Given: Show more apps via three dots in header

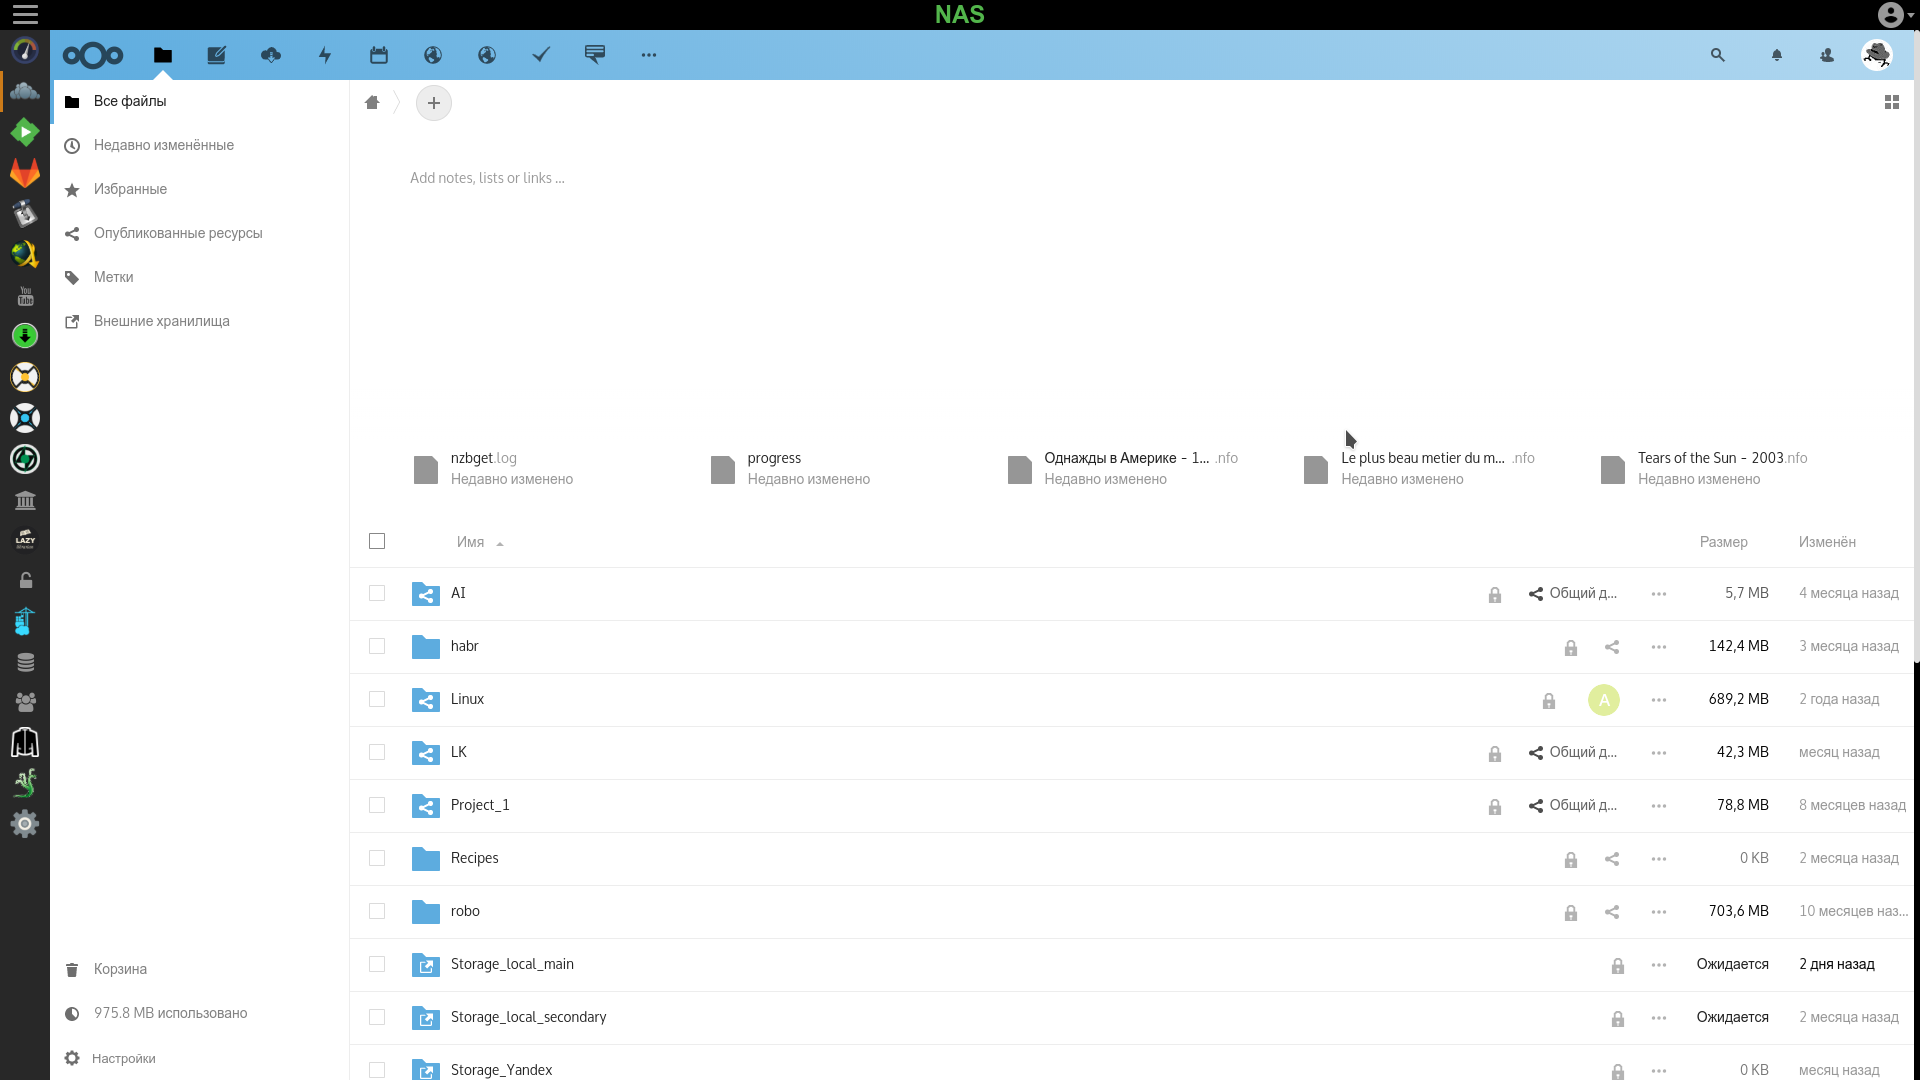Looking at the screenshot, I should [649, 55].
